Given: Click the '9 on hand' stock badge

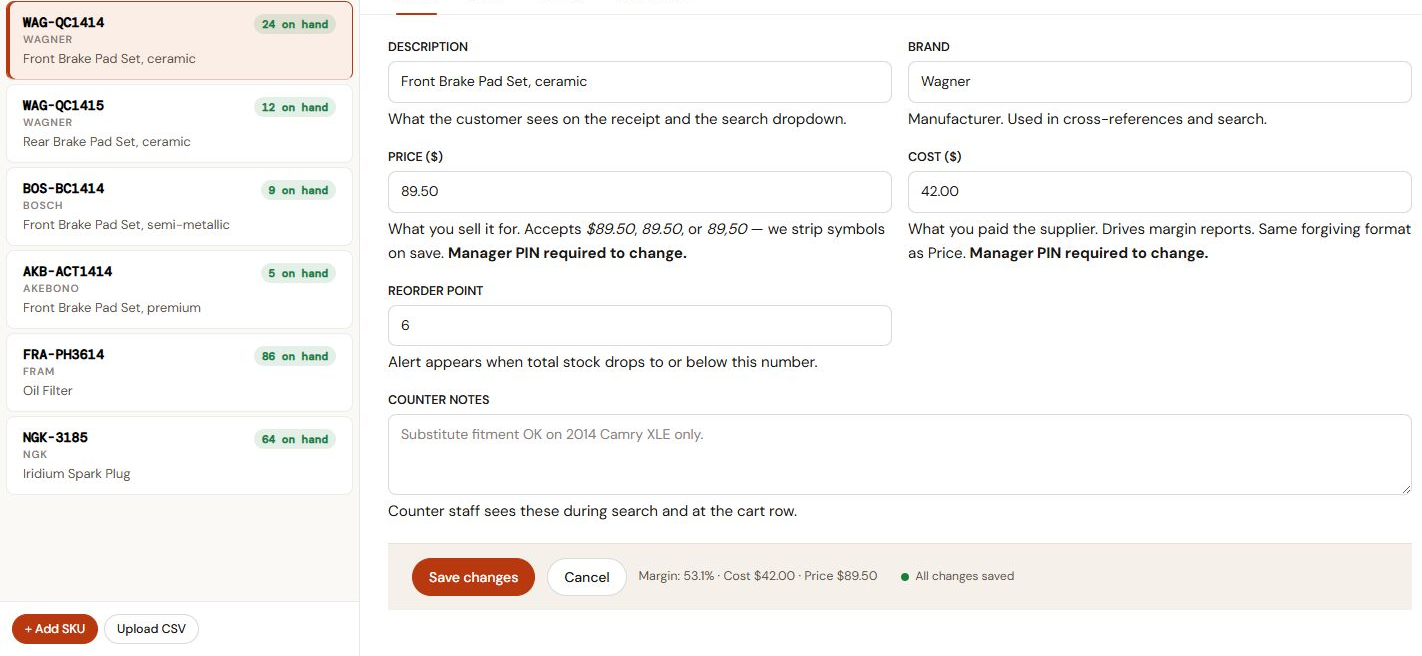Looking at the screenshot, I should pos(298,191).
